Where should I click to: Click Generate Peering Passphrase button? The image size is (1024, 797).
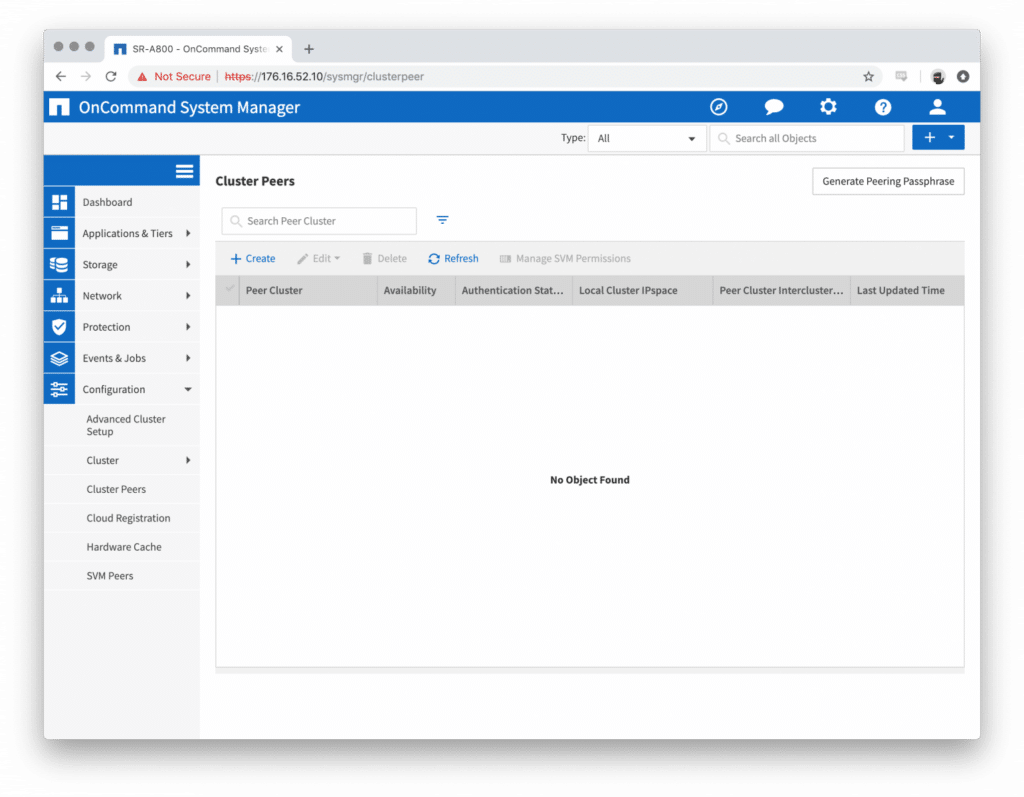tap(888, 182)
